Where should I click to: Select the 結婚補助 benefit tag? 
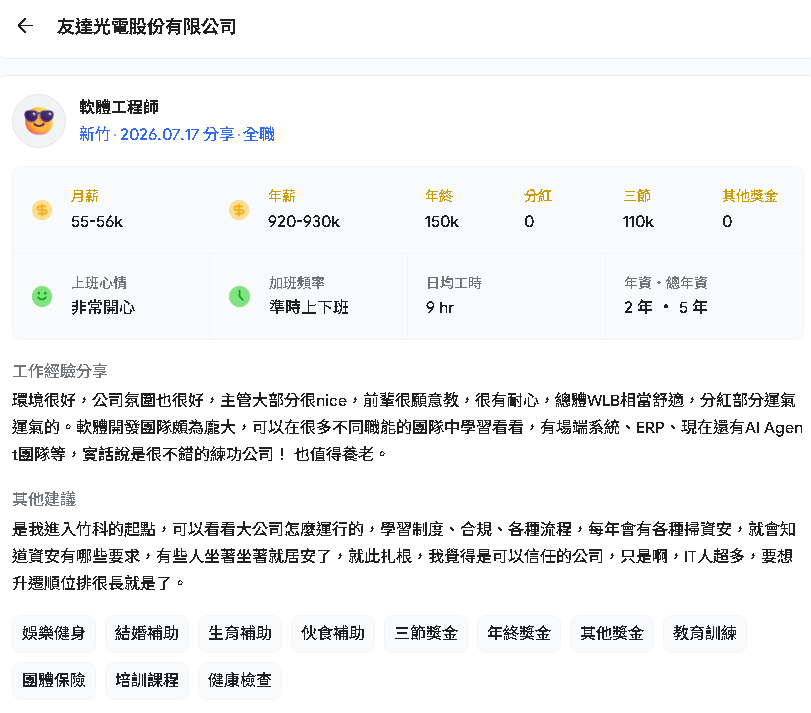point(147,633)
